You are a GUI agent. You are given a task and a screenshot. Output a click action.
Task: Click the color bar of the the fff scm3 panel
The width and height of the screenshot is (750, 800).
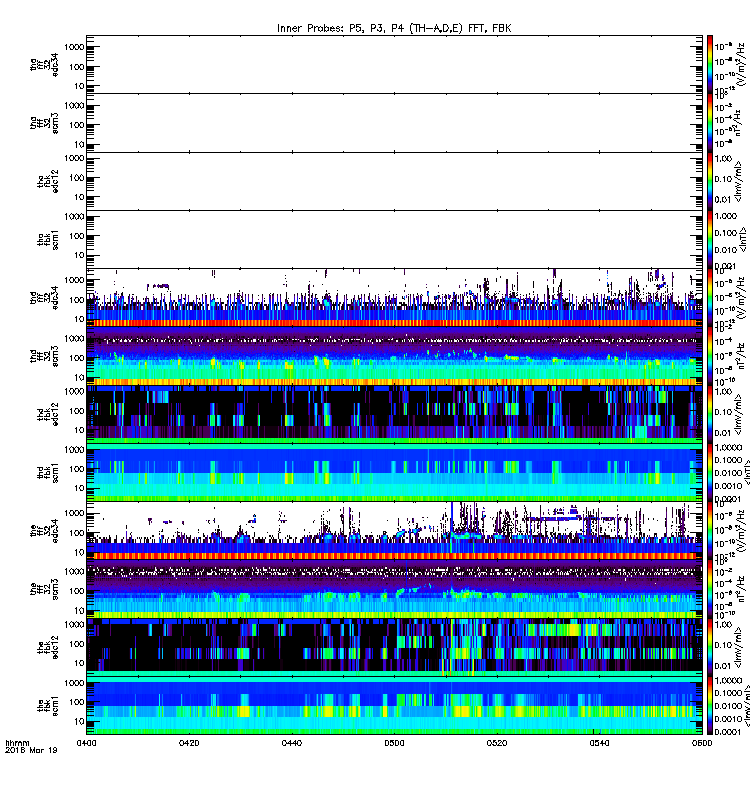click(x=710, y=589)
